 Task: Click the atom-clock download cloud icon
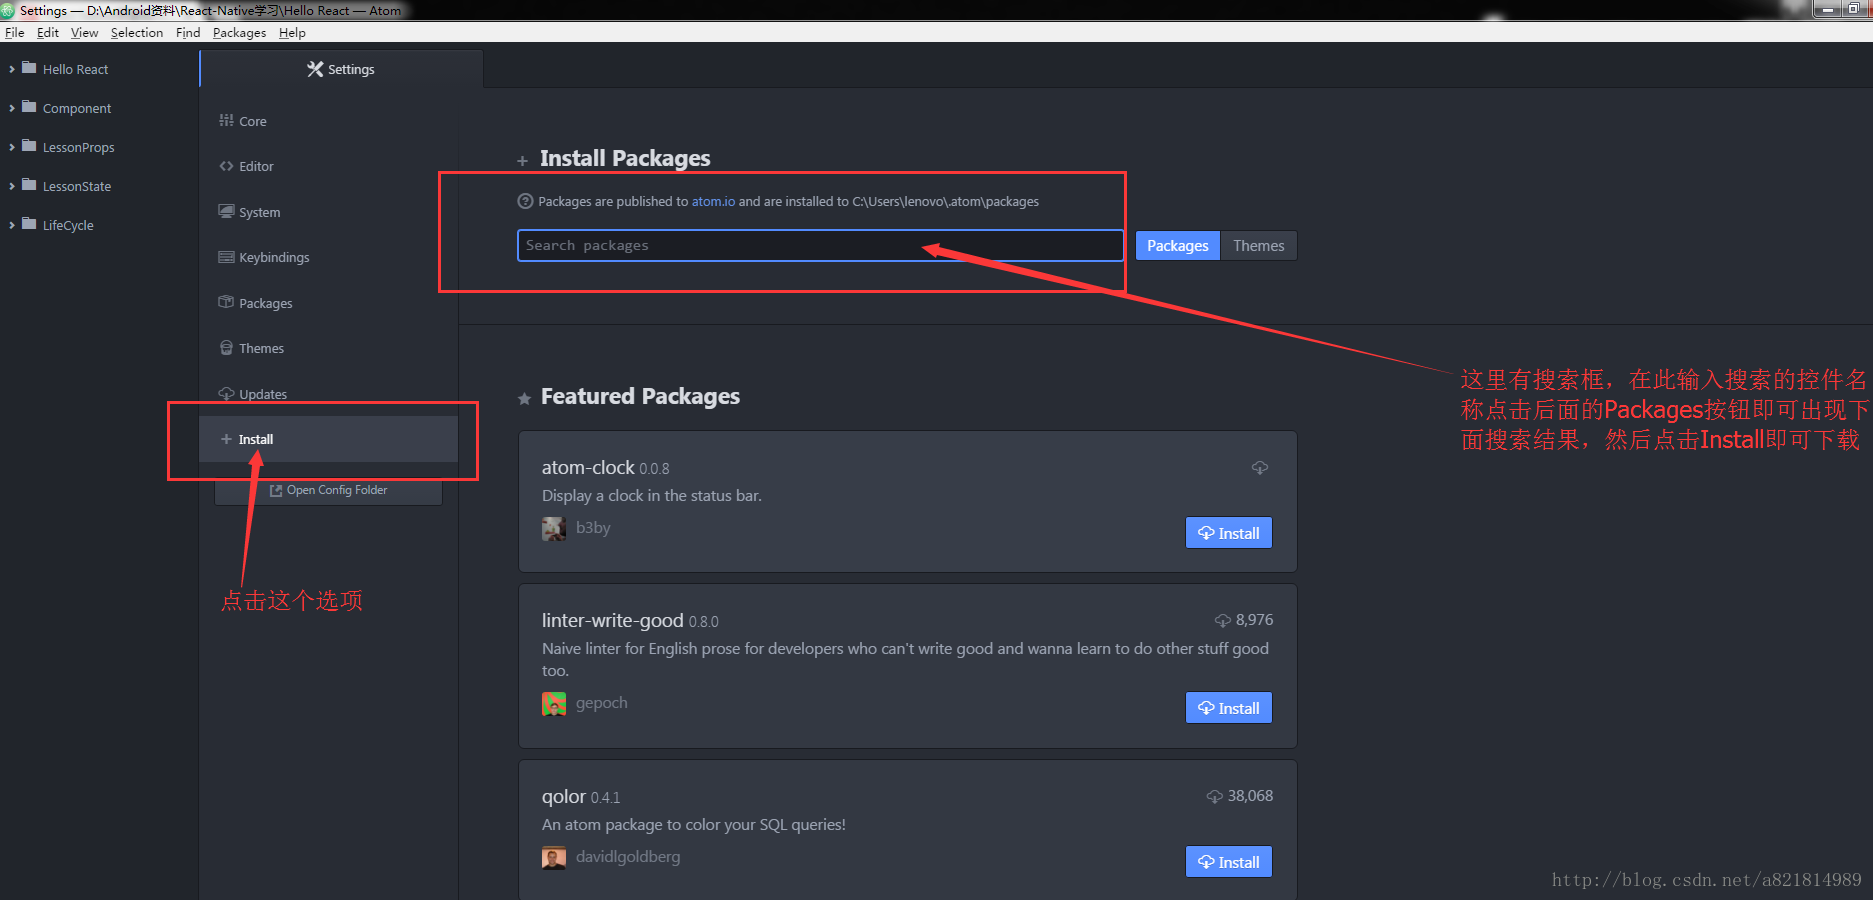pyautogui.click(x=1260, y=467)
